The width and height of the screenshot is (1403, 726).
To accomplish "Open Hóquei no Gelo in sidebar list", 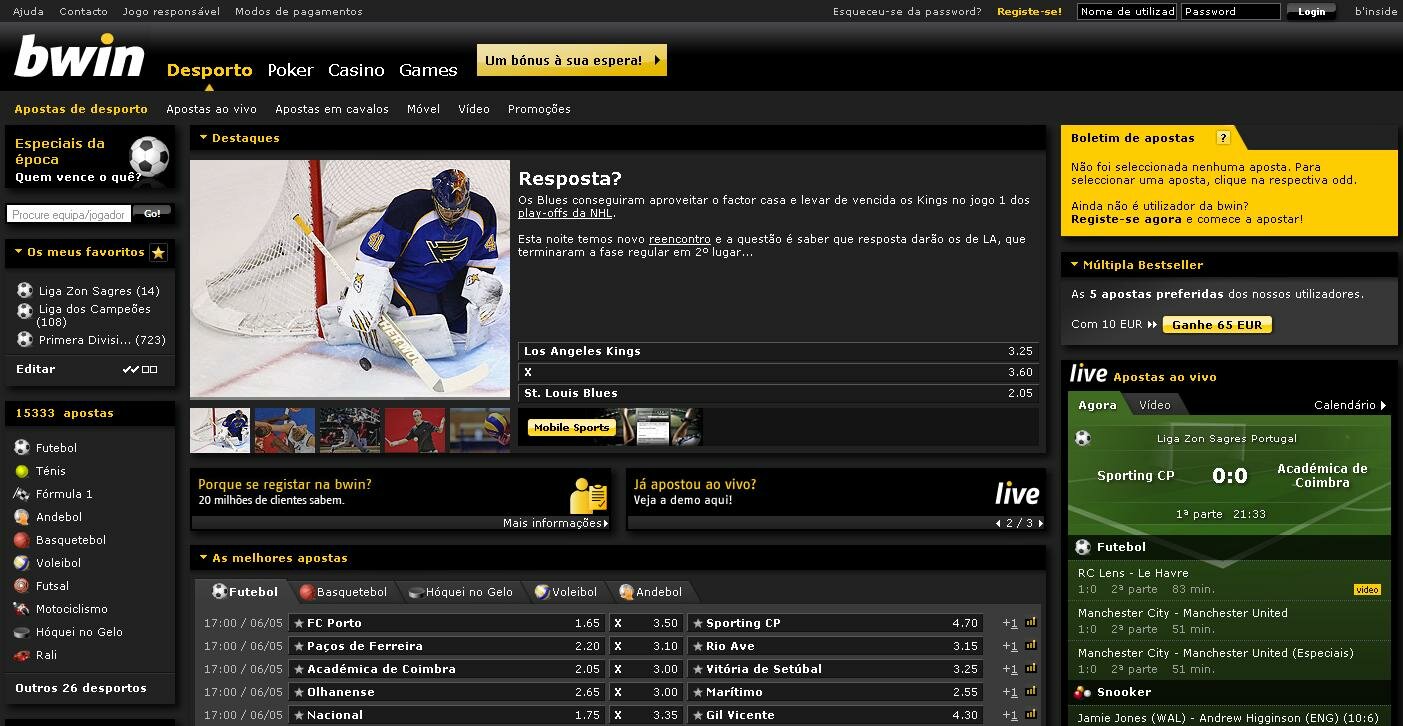I will [79, 632].
